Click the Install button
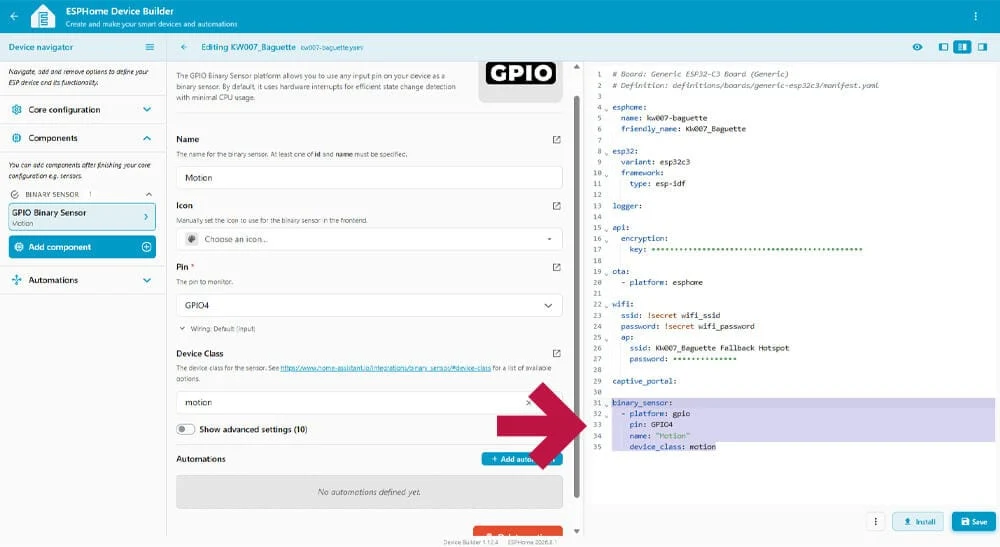 click(918, 521)
